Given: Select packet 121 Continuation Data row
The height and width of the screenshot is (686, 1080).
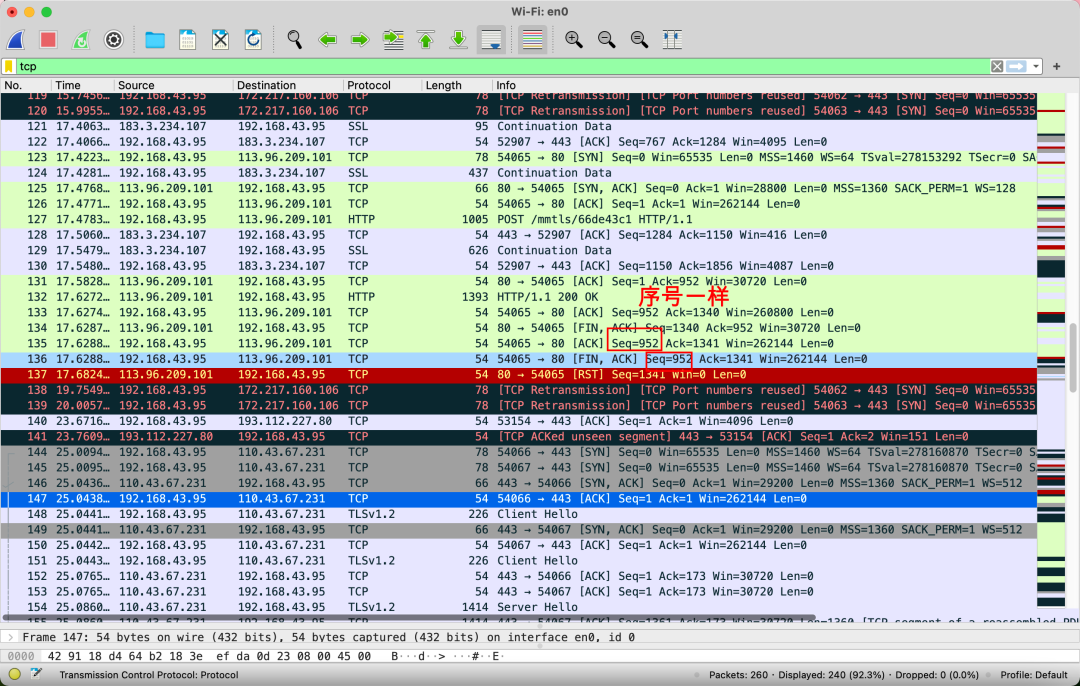Looking at the screenshot, I should click(x=519, y=126).
